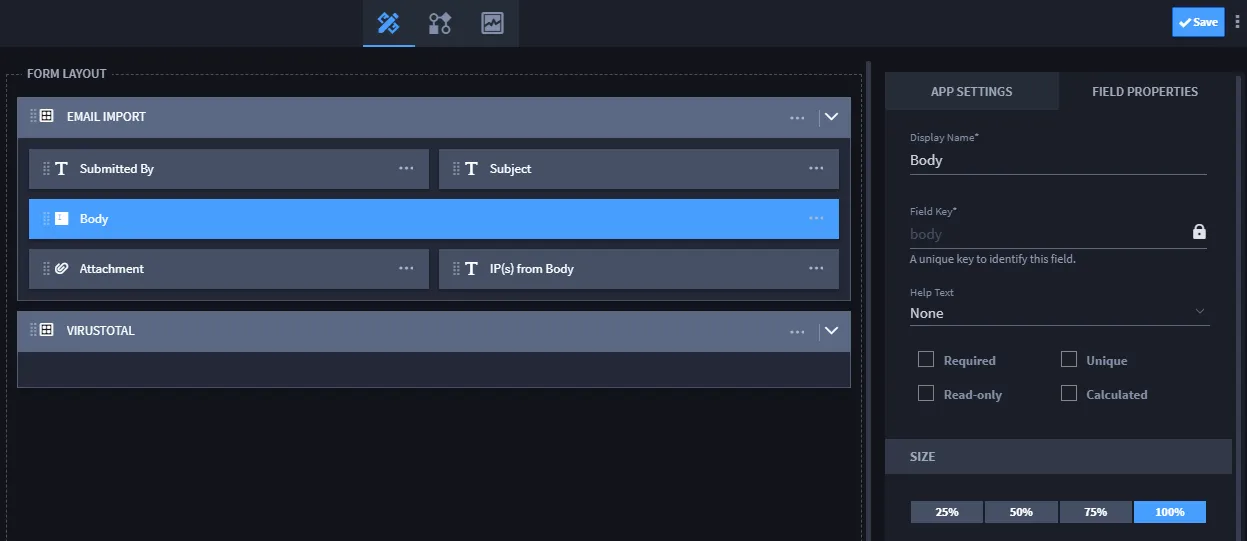Select the Submitted By field
The width and height of the screenshot is (1247, 541).
click(x=229, y=169)
